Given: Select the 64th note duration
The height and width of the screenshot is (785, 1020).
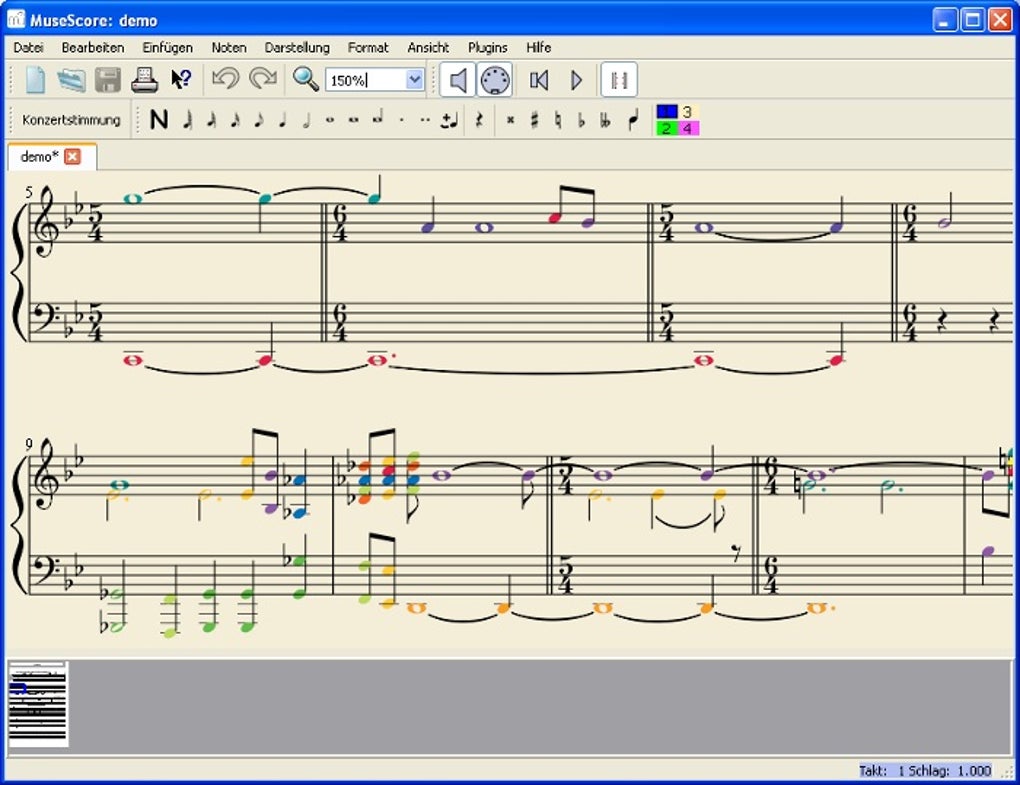Looking at the screenshot, I should click(187, 120).
